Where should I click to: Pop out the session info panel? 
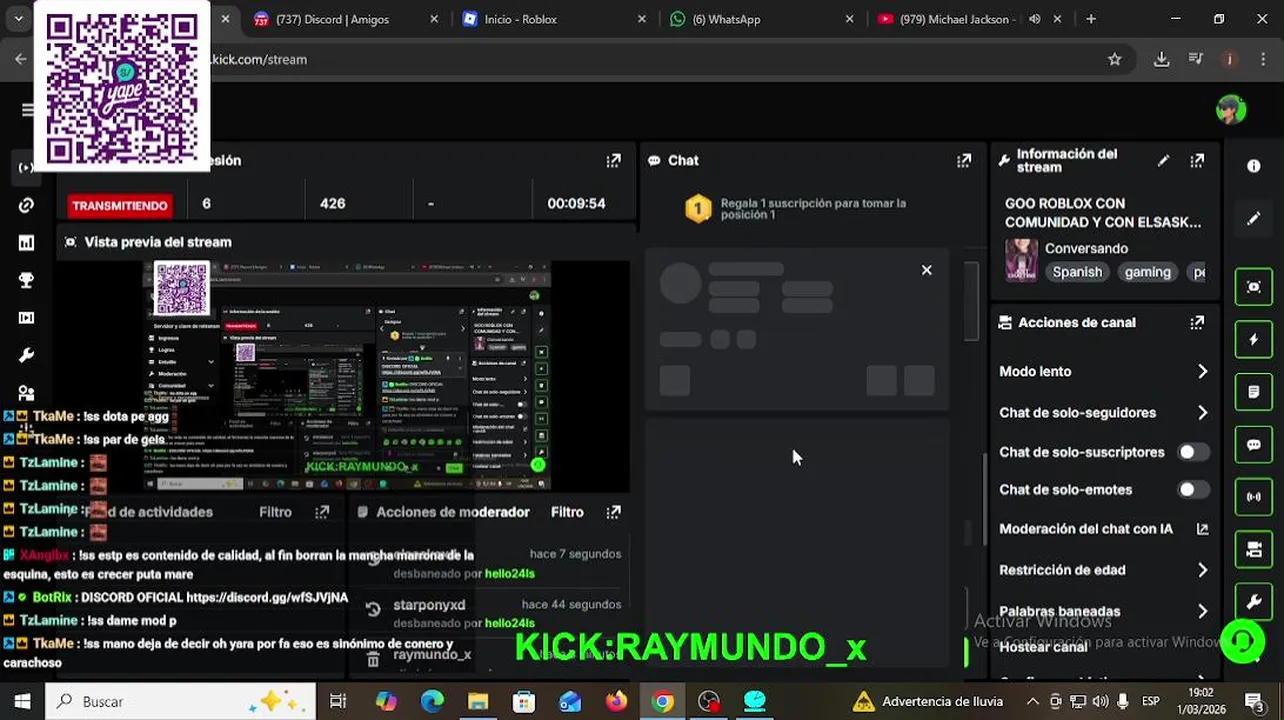point(613,160)
